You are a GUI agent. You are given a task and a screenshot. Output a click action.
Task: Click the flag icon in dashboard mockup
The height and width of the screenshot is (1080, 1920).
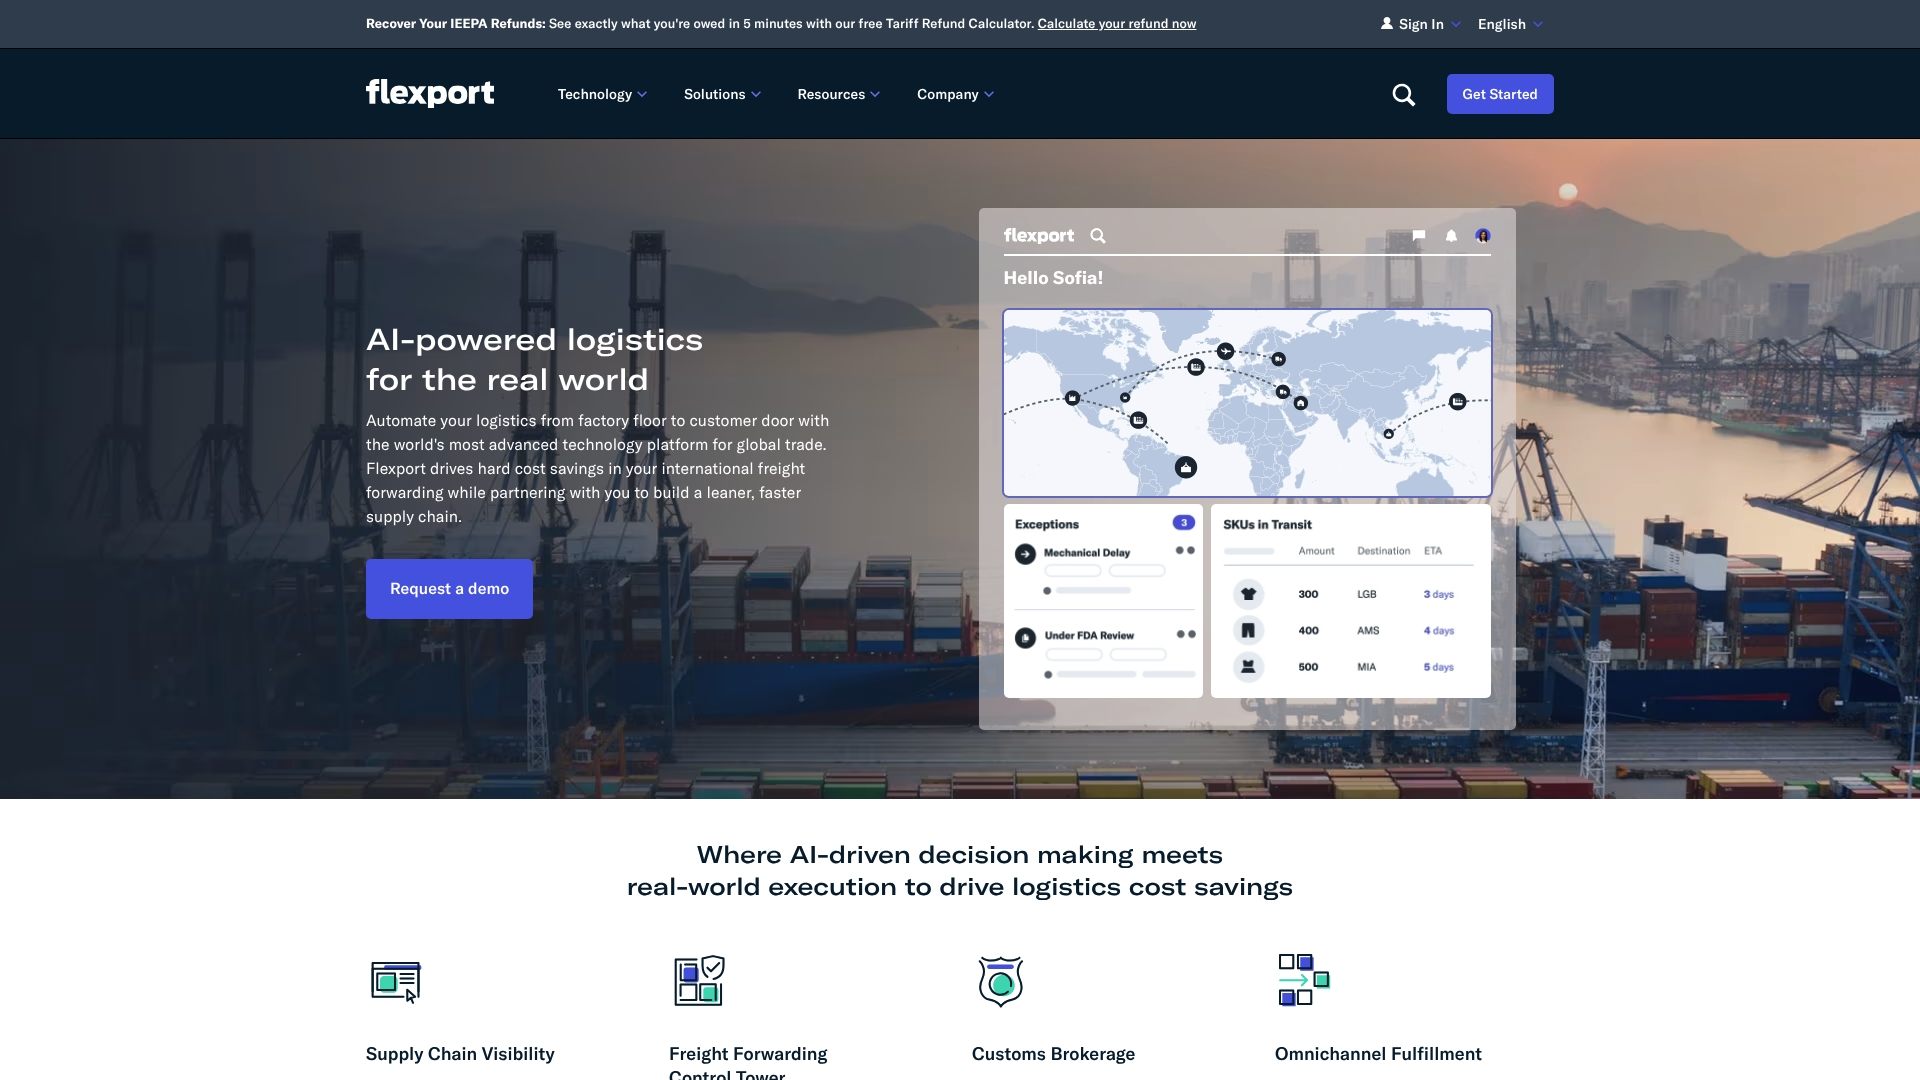(1418, 236)
